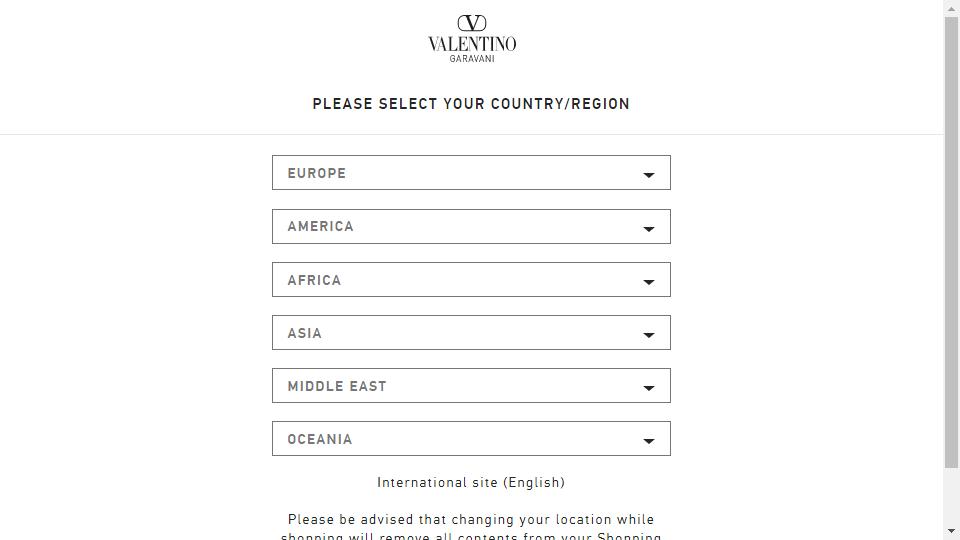Click the vertical scrollbar thumb
The height and width of the screenshot is (540, 960).
[x=951, y=242]
